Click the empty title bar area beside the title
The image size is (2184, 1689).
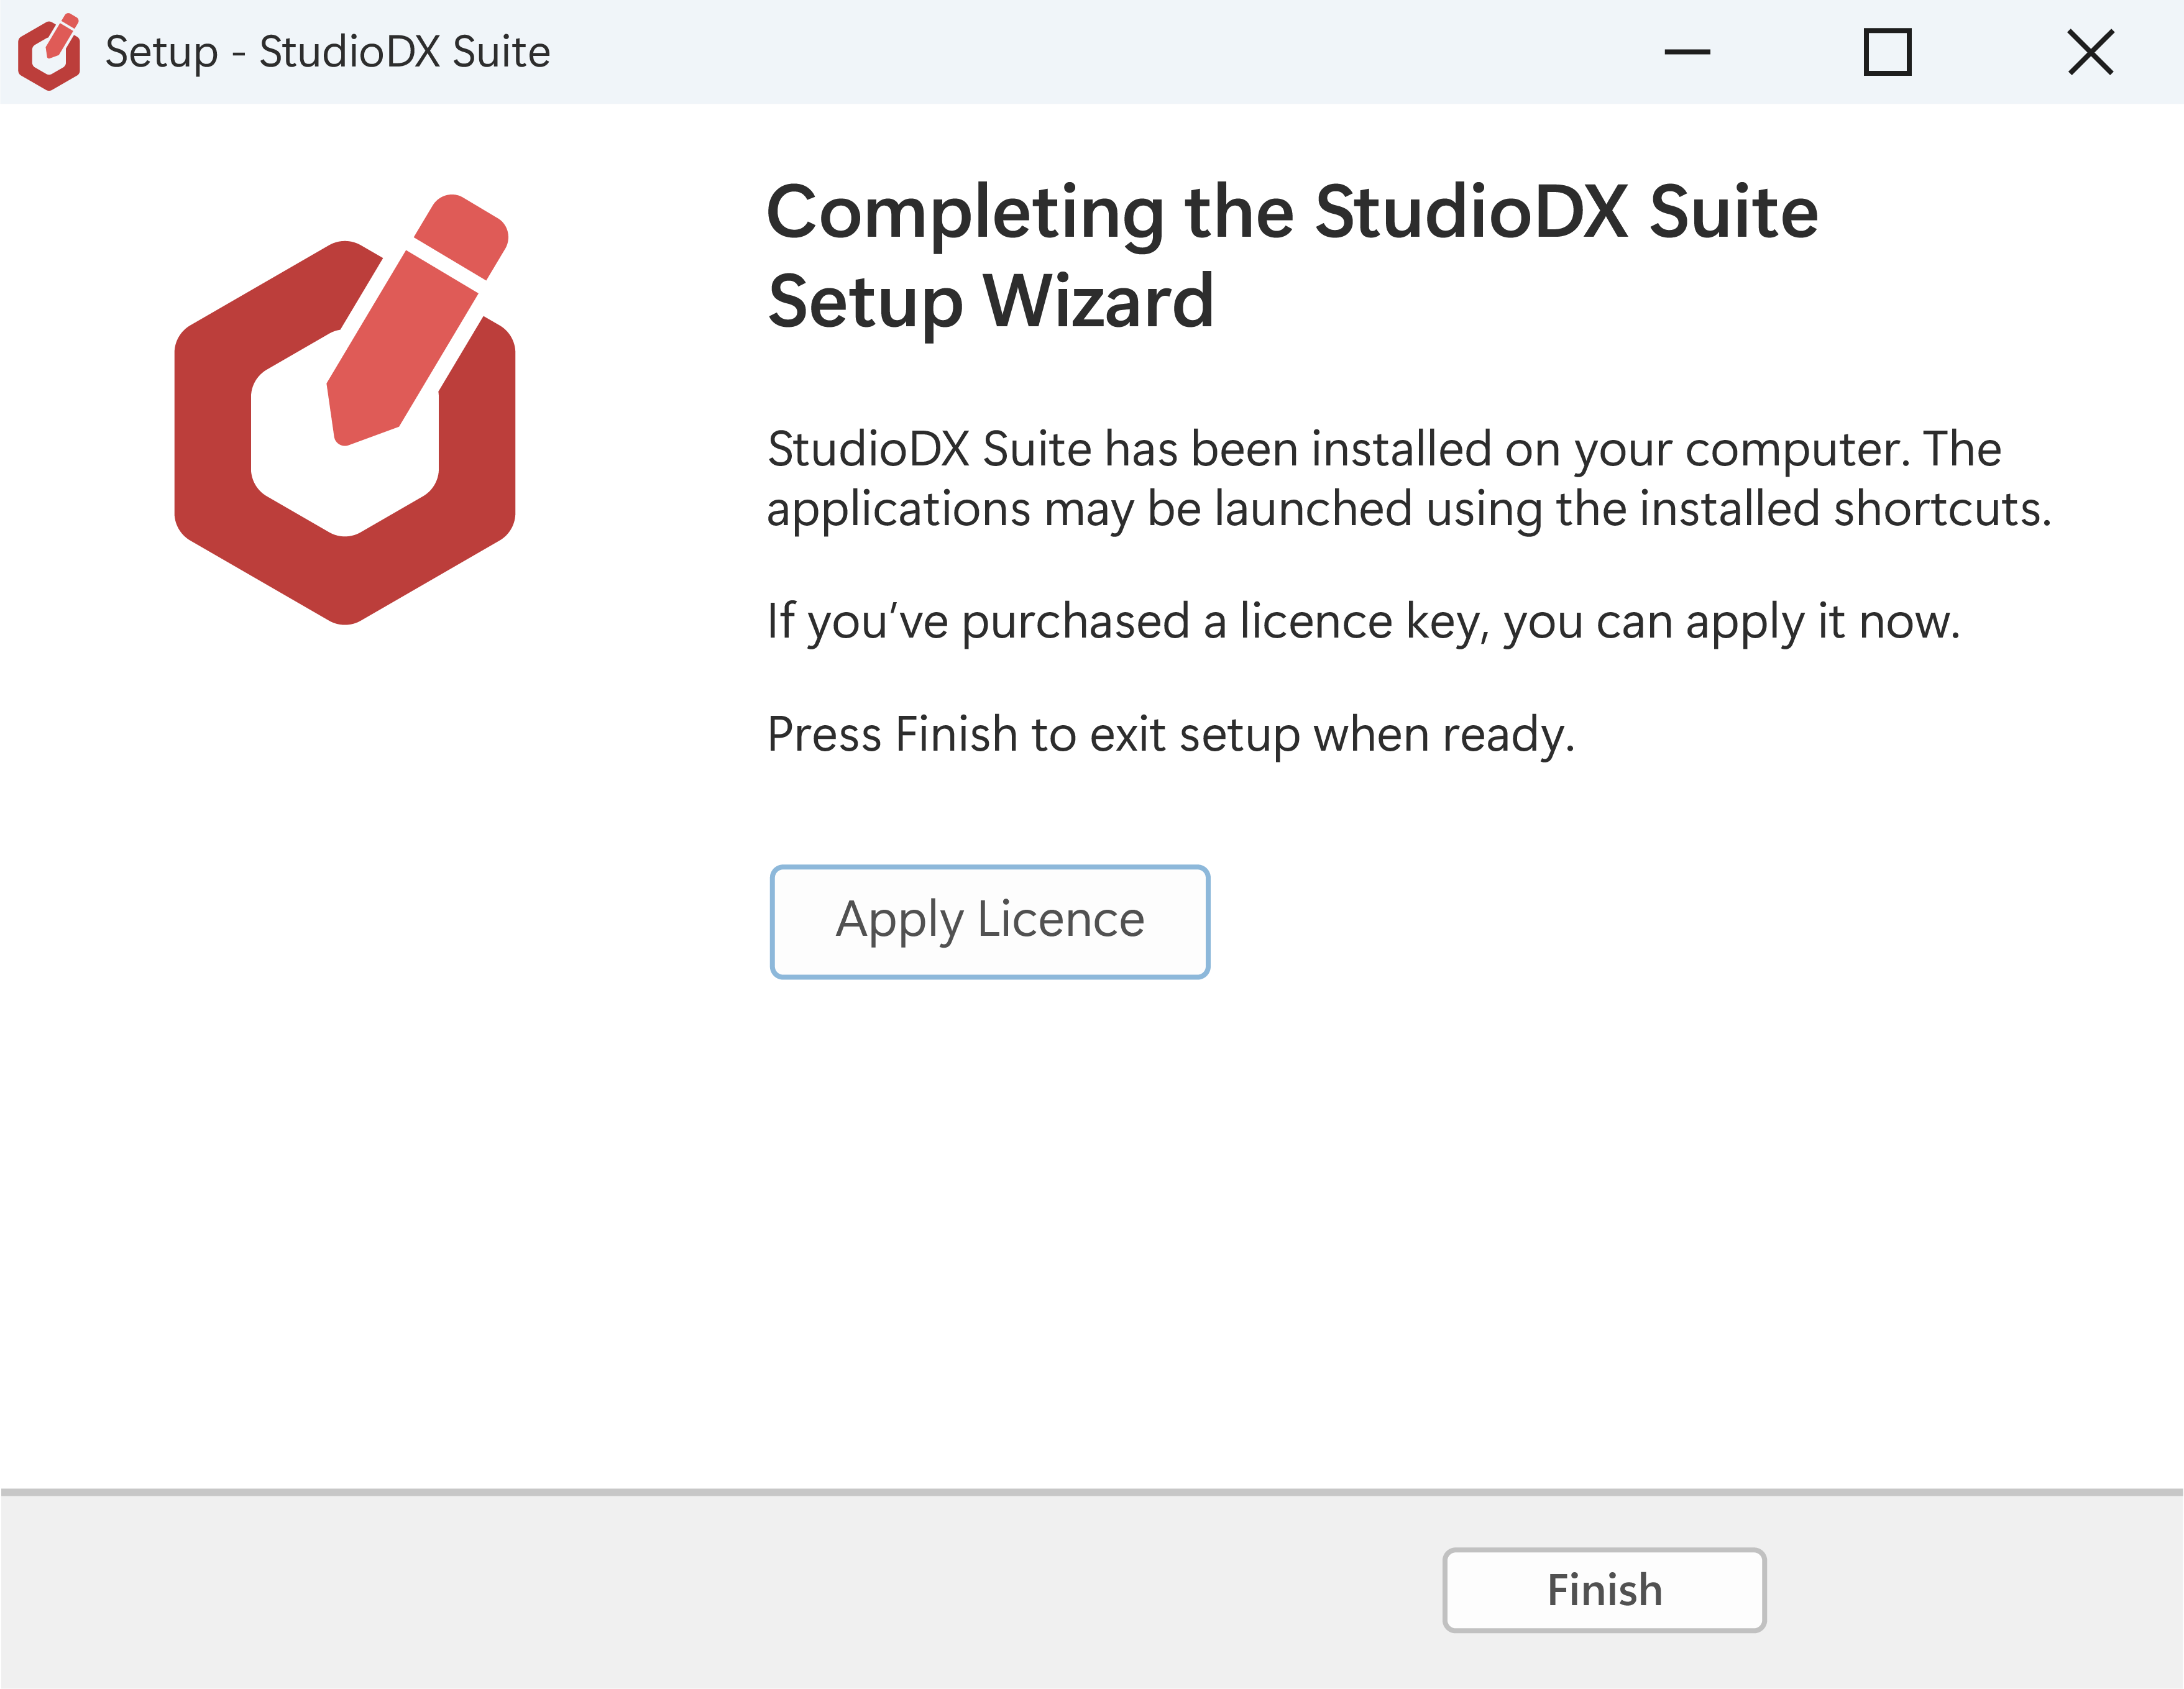pyautogui.click(x=1100, y=52)
